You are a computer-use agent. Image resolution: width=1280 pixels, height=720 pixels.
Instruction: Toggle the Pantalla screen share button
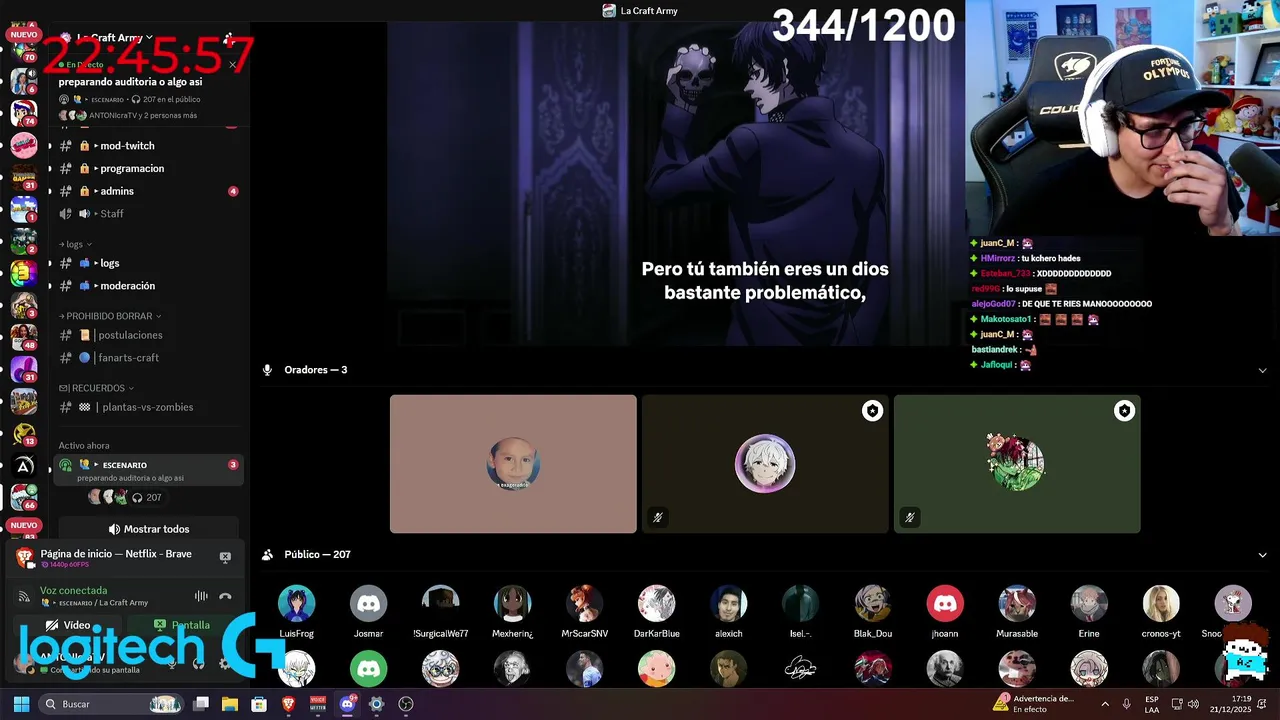(x=182, y=625)
